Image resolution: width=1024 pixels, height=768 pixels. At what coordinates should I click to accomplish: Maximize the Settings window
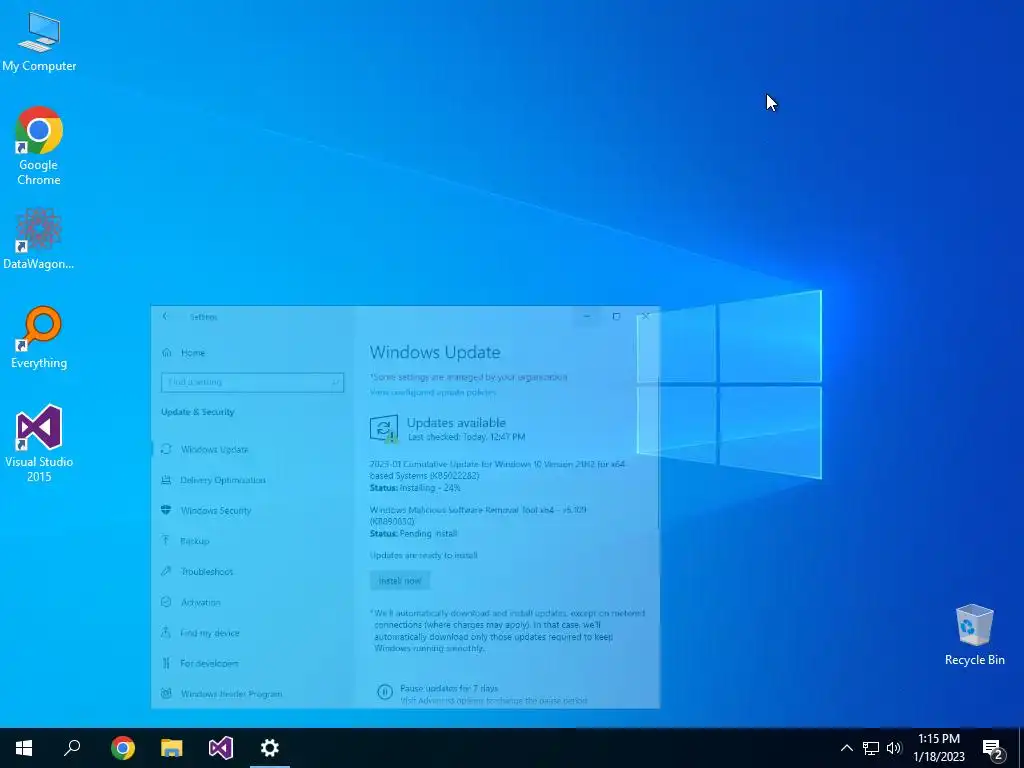(616, 316)
